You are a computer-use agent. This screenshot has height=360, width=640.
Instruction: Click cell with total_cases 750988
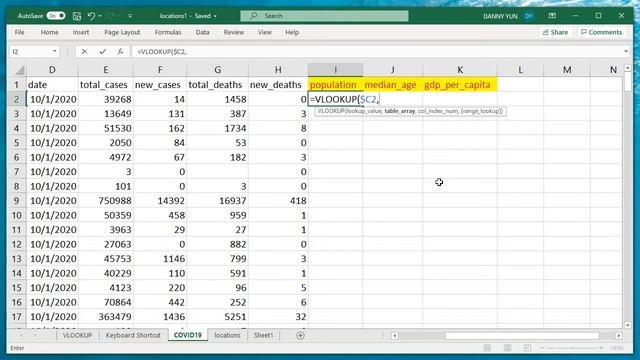106,200
